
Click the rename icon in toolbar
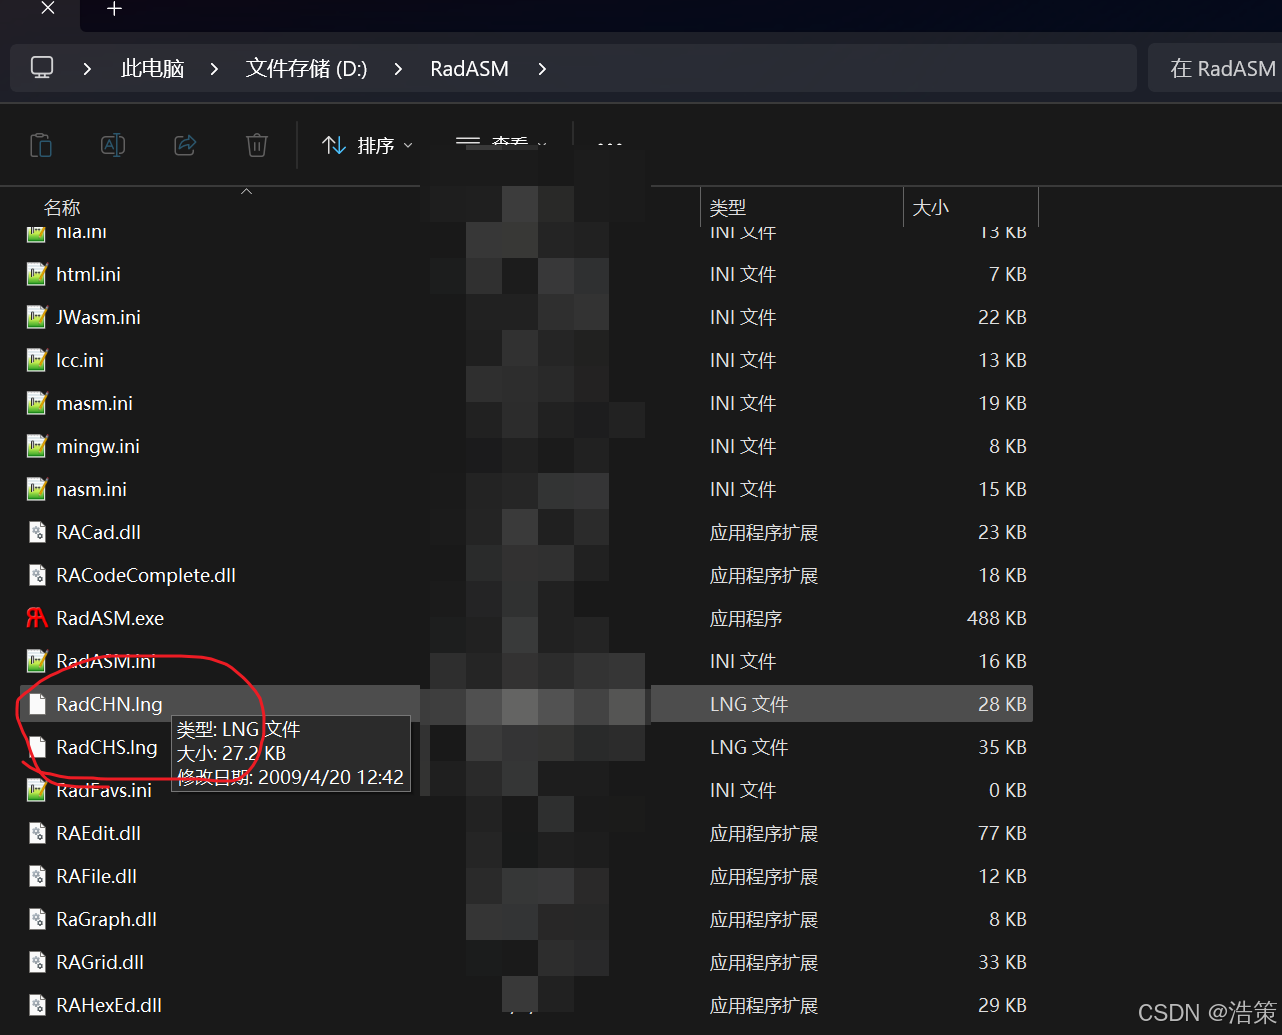pyautogui.click(x=113, y=145)
